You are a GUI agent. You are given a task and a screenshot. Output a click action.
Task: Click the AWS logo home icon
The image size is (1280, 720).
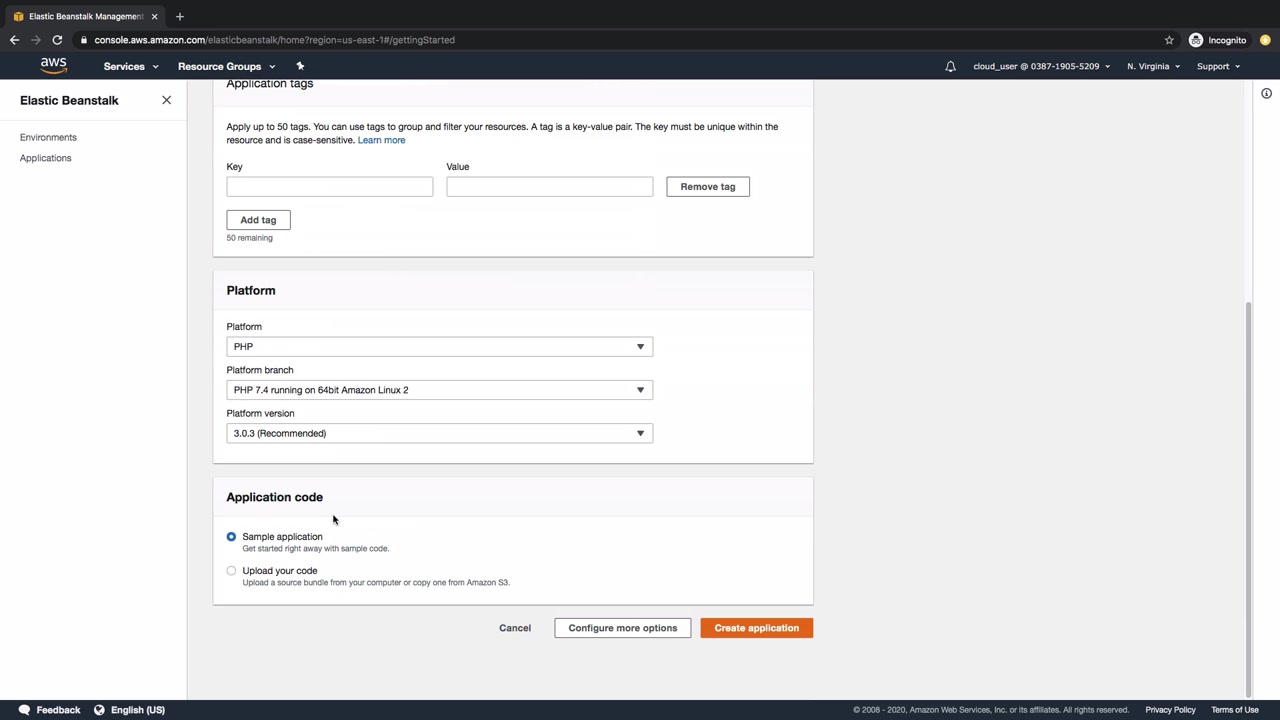(53, 66)
